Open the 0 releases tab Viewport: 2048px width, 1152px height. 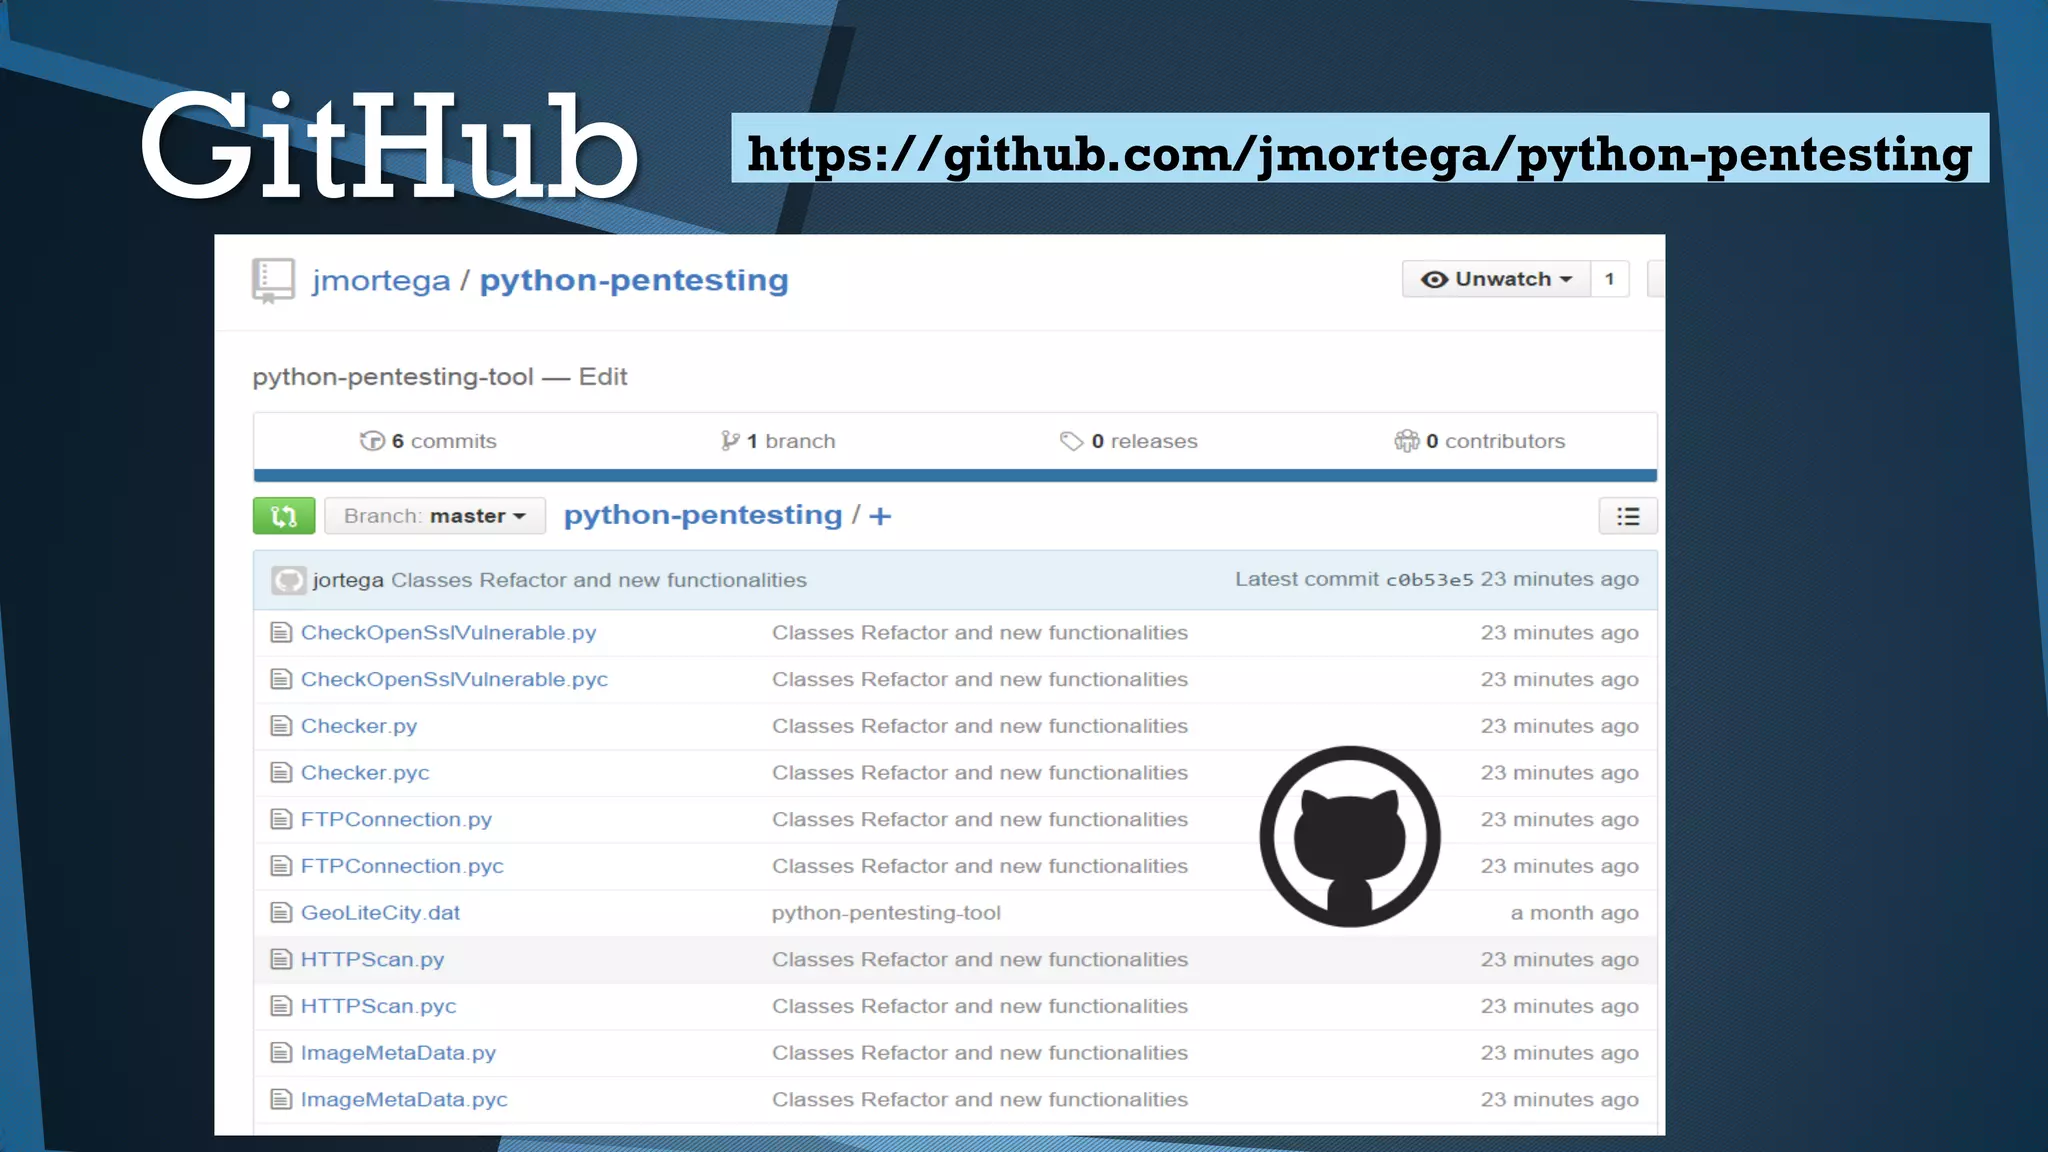1129,441
